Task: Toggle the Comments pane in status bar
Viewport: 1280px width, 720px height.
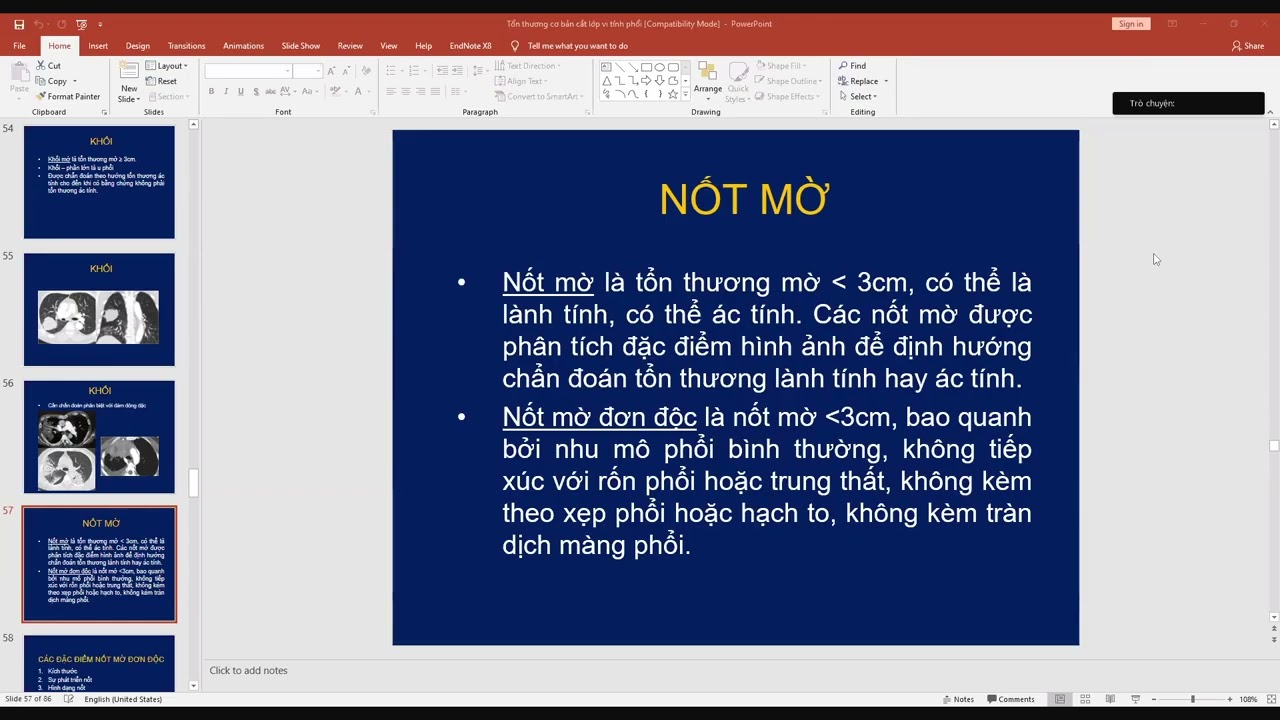Action: (x=1010, y=699)
